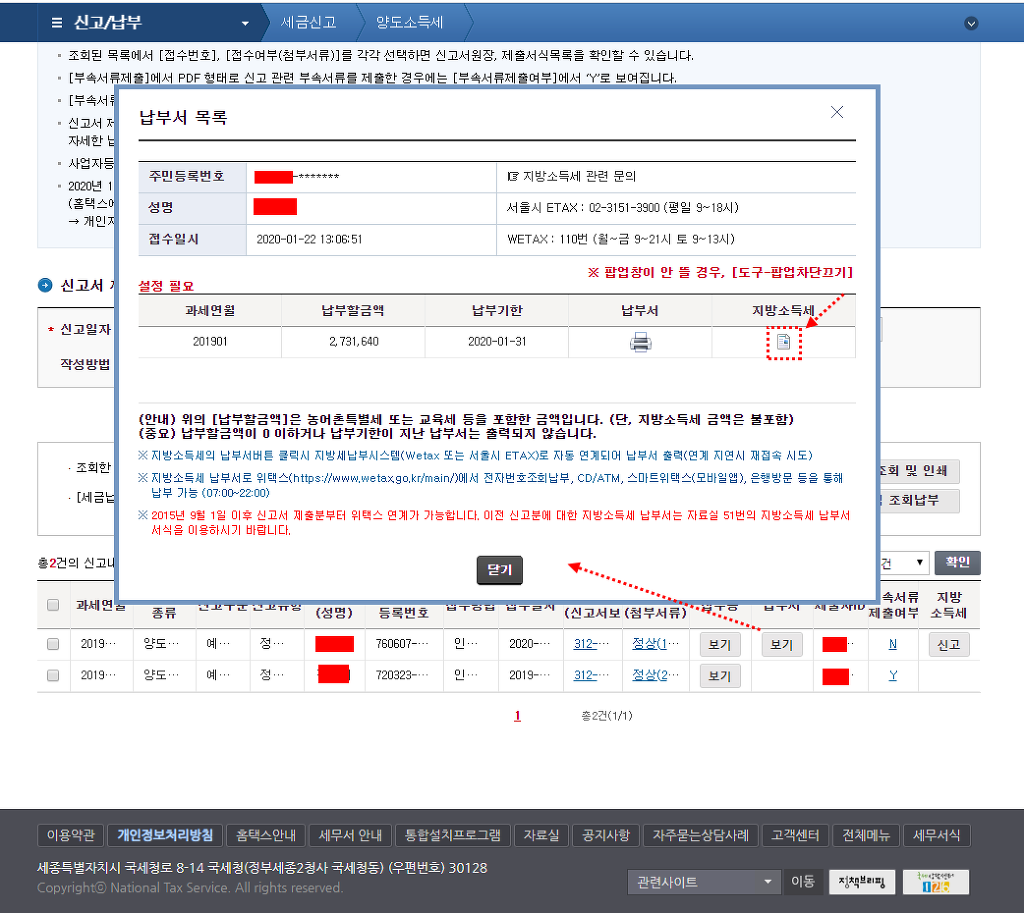The image size is (1024, 913).
Task: Open the page-size dropdown next to 확인
Action: point(904,562)
